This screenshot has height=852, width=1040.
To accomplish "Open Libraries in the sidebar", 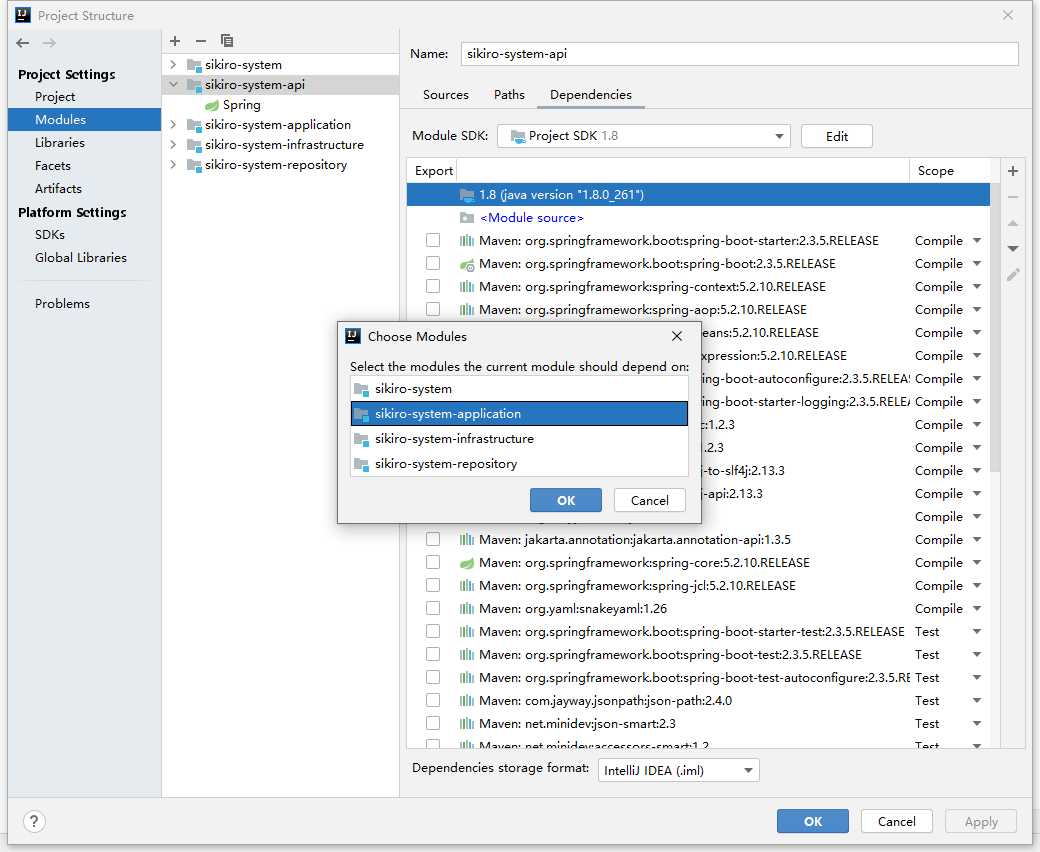I will pyautogui.click(x=60, y=143).
